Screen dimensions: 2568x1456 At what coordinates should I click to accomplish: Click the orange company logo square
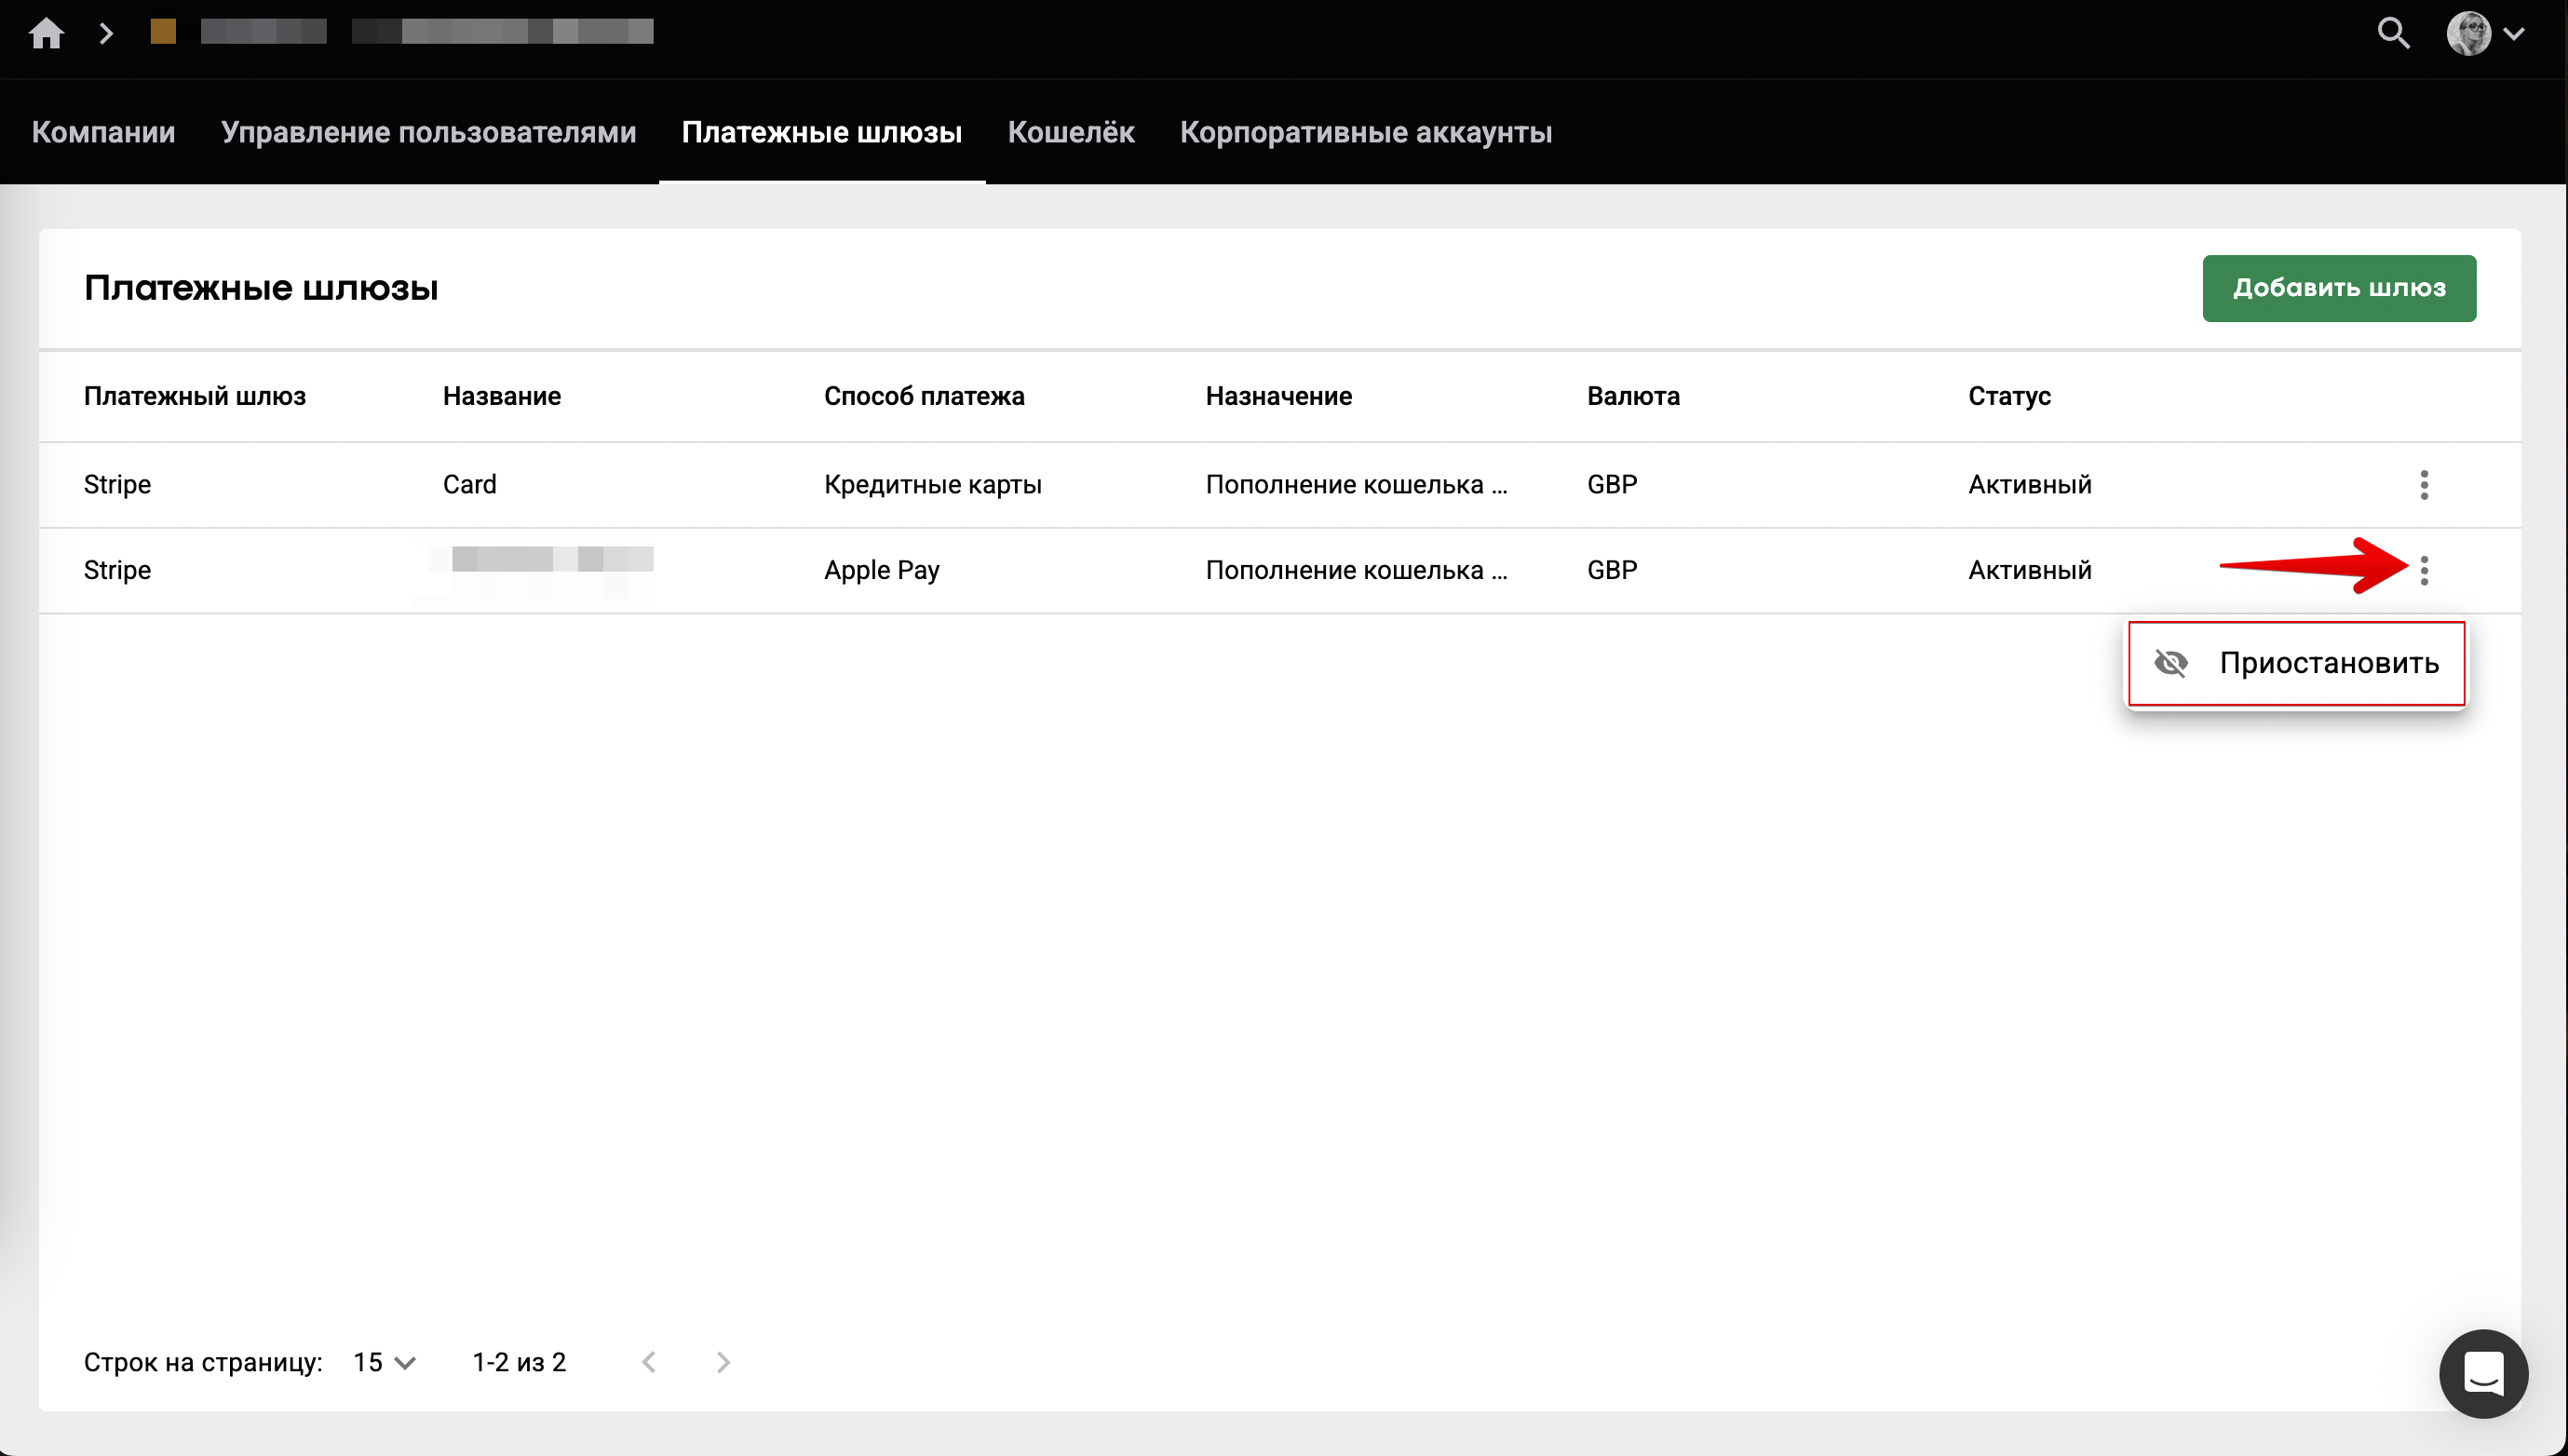click(163, 32)
